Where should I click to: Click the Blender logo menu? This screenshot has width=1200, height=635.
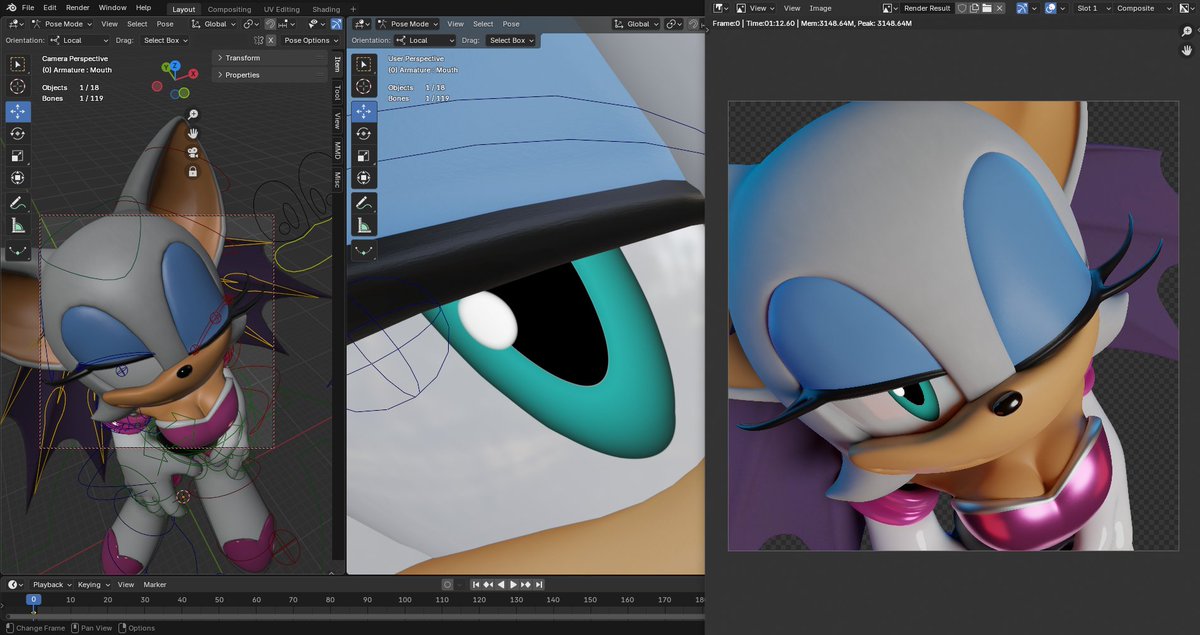10,7
